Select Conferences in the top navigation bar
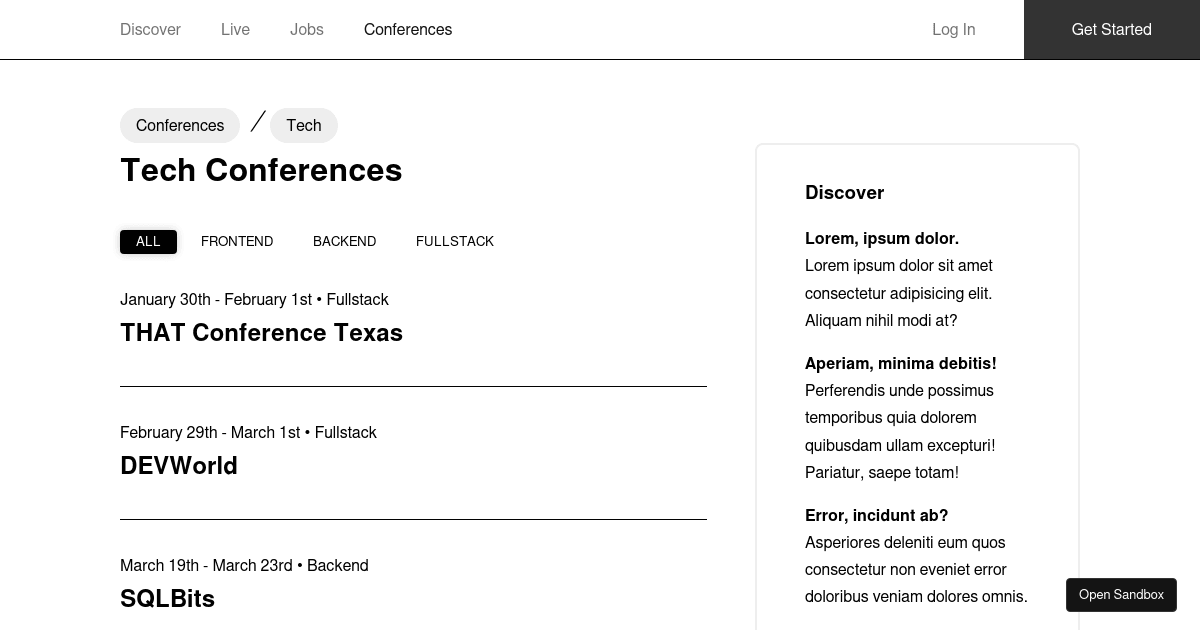 coord(407,29)
